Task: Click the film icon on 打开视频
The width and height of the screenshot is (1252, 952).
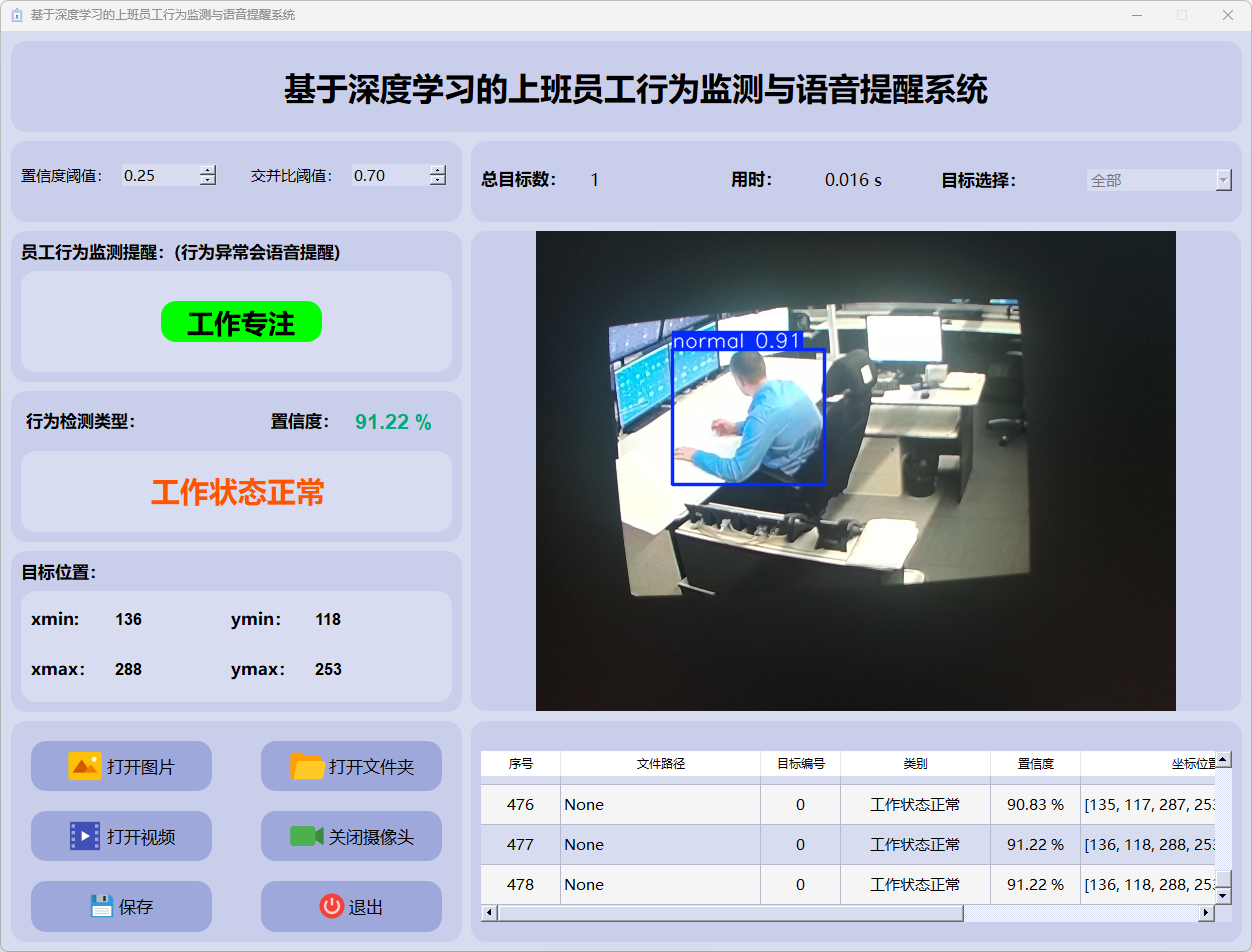Action: coord(85,836)
